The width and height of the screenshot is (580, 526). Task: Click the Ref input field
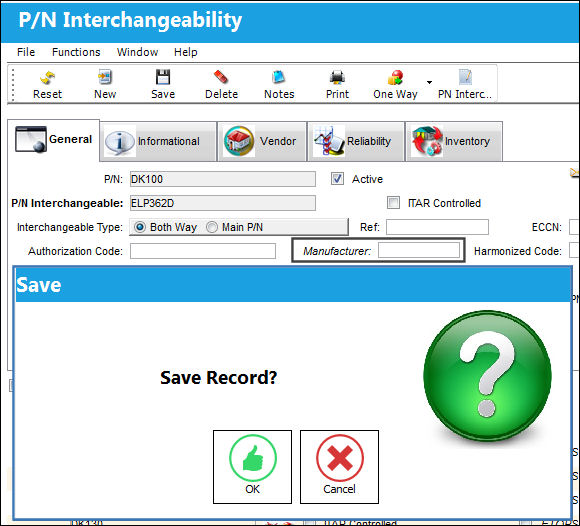[437, 227]
